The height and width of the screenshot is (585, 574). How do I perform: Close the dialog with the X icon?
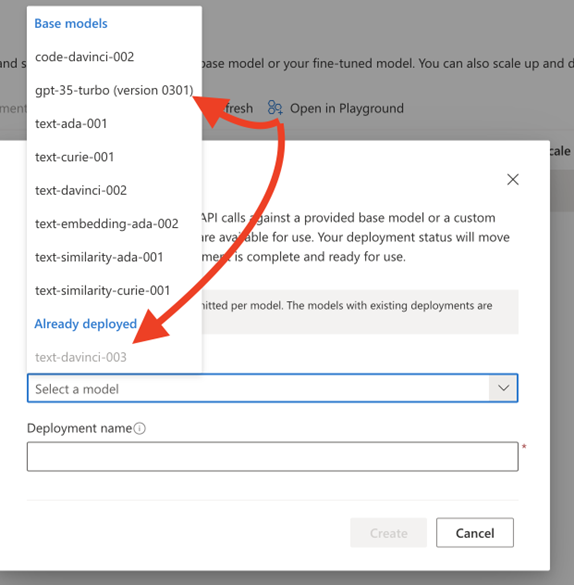click(513, 179)
